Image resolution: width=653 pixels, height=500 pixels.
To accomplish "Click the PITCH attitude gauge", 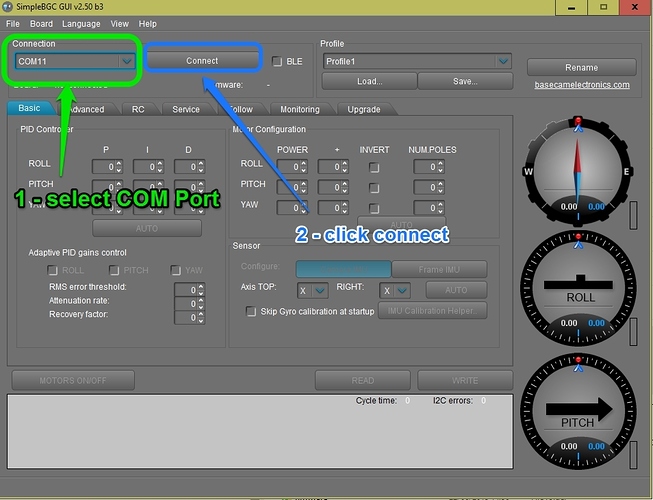I will click(x=578, y=411).
